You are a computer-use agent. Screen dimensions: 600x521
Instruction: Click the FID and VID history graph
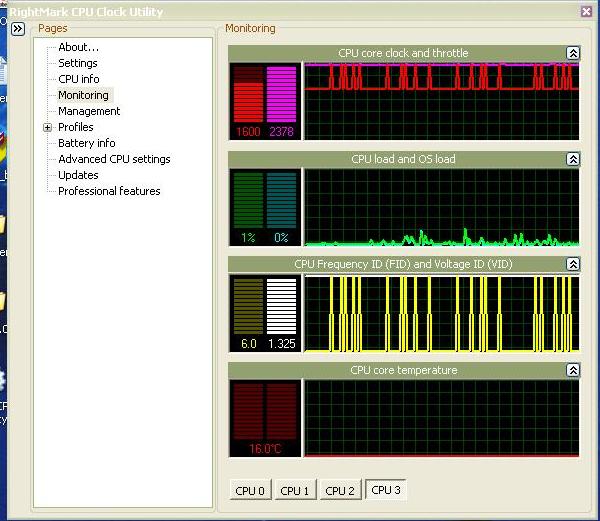click(x=442, y=313)
